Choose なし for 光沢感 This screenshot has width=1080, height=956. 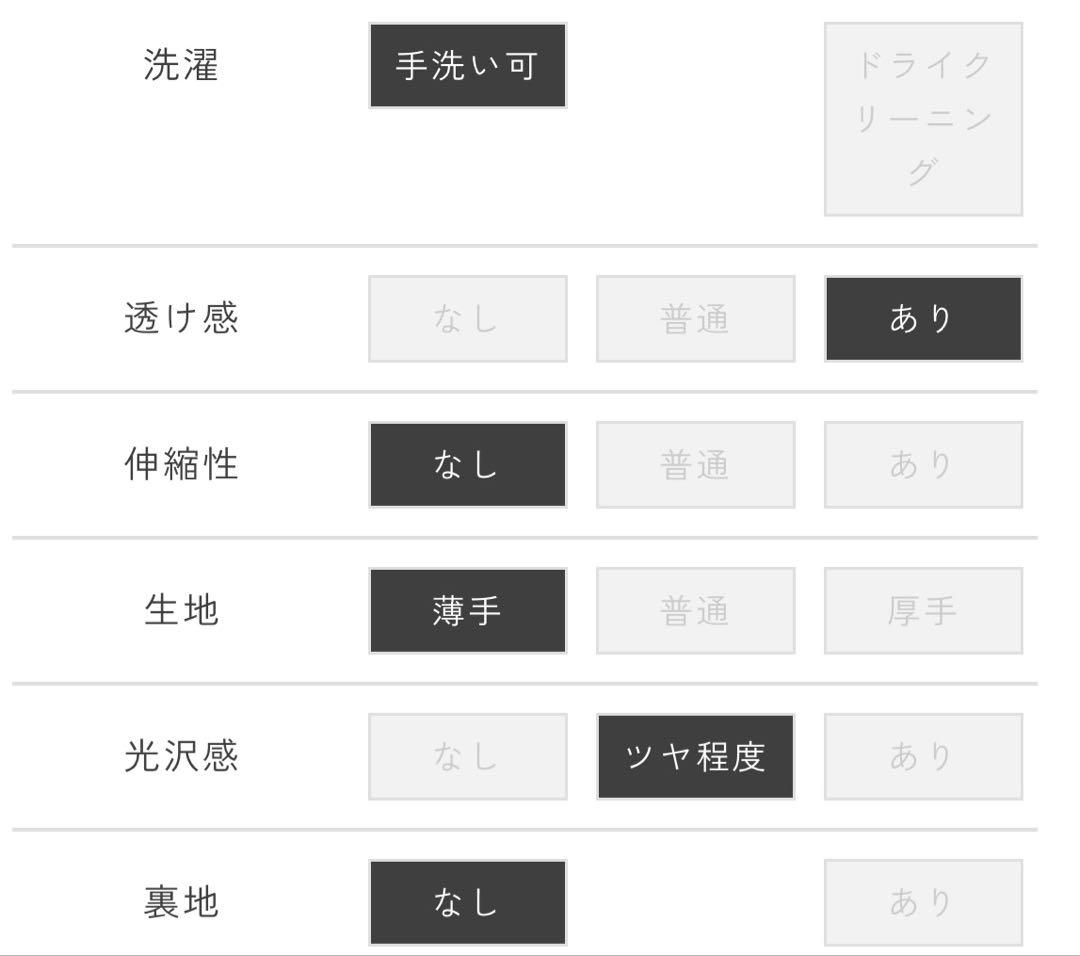tap(466, 757)
